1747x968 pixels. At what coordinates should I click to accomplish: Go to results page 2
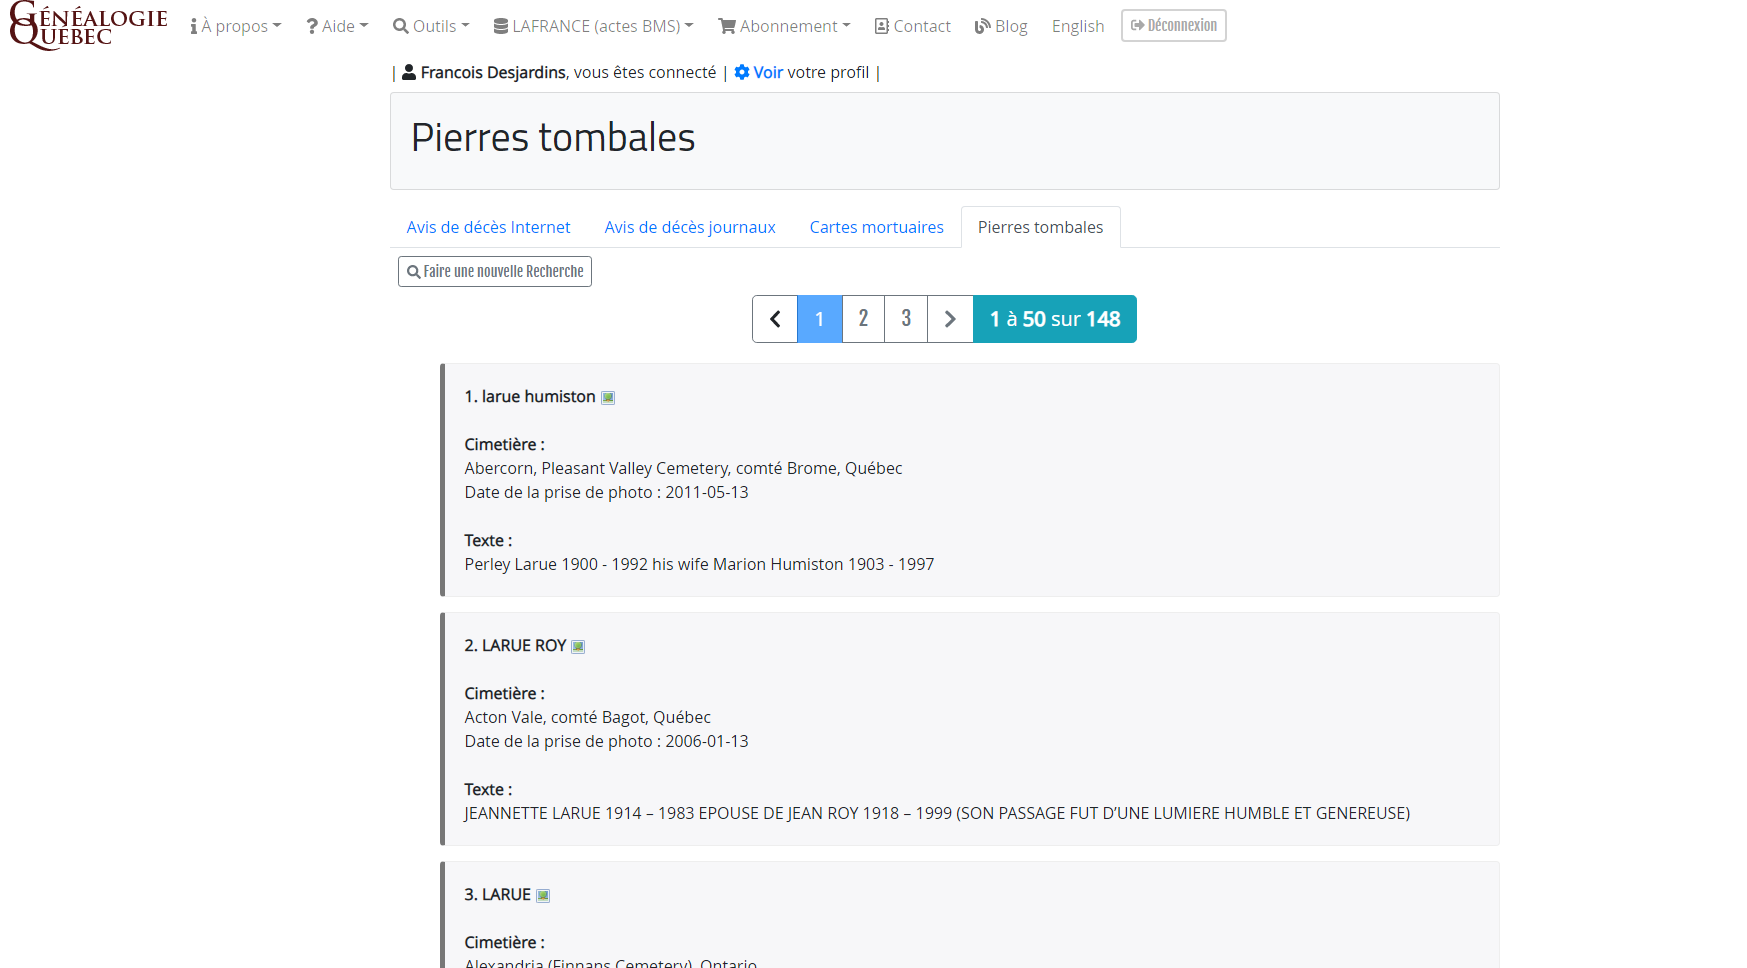click(x=863, y=319)
